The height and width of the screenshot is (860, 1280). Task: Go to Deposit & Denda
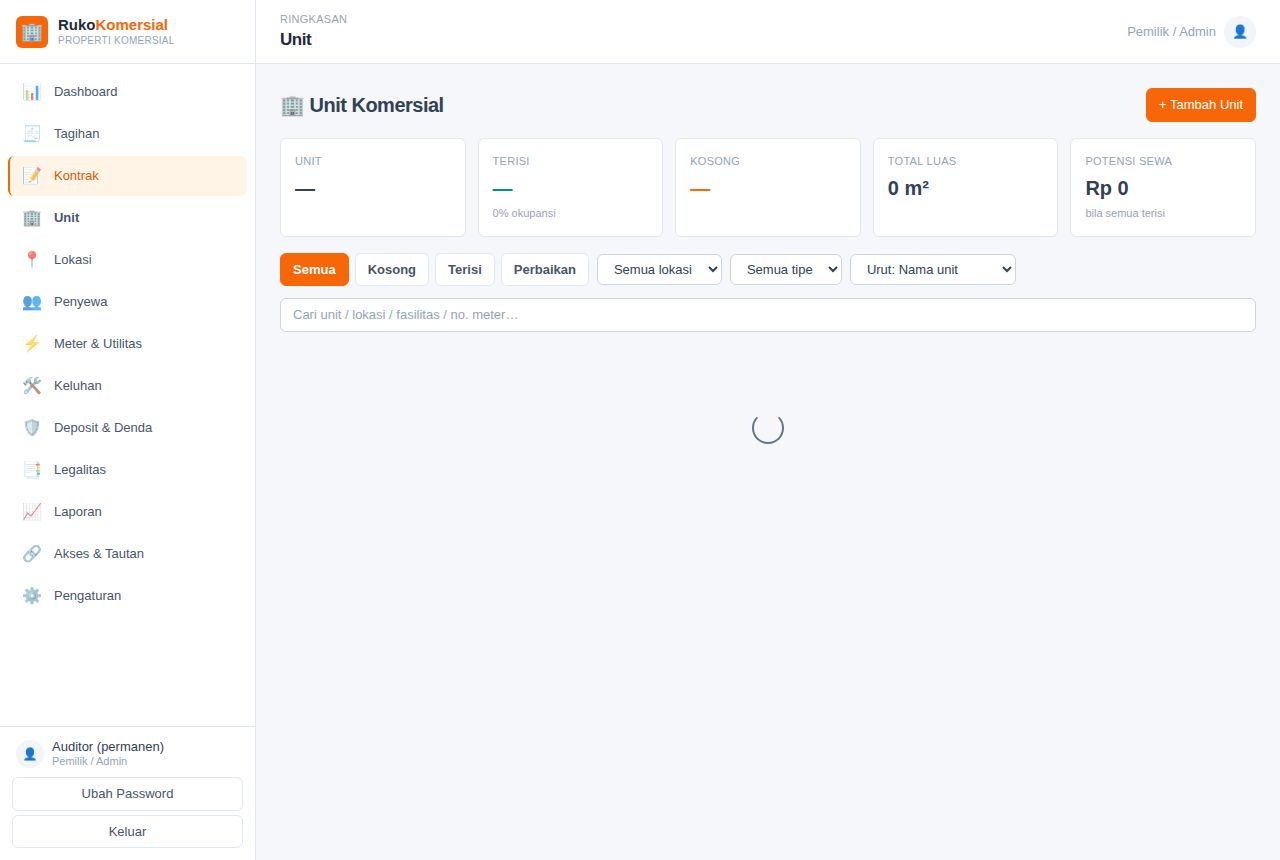pos(127,428)
